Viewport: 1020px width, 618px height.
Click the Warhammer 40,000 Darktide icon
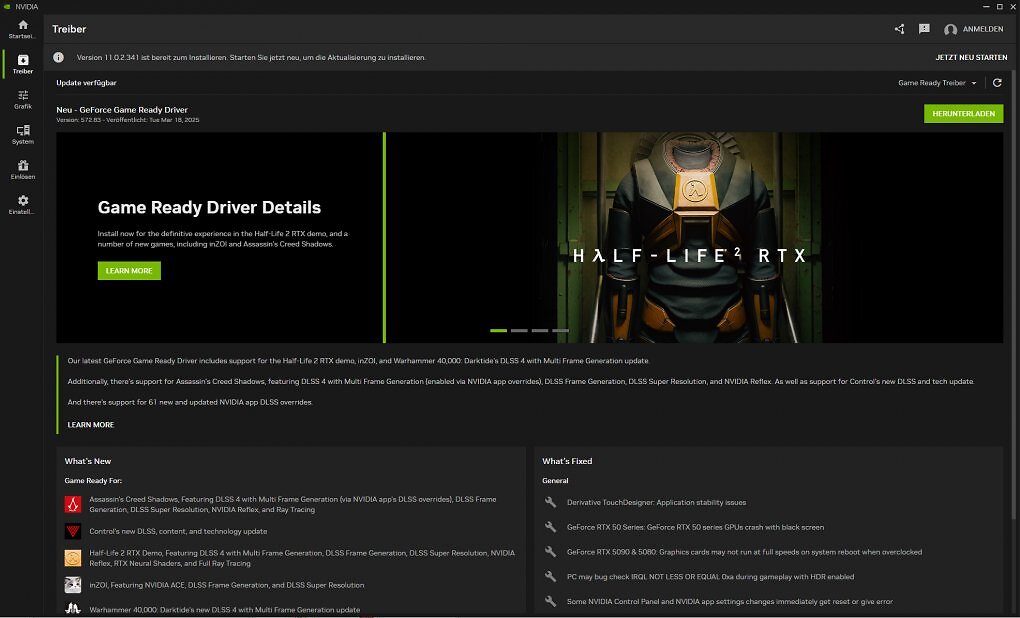[x=73, y=609]
